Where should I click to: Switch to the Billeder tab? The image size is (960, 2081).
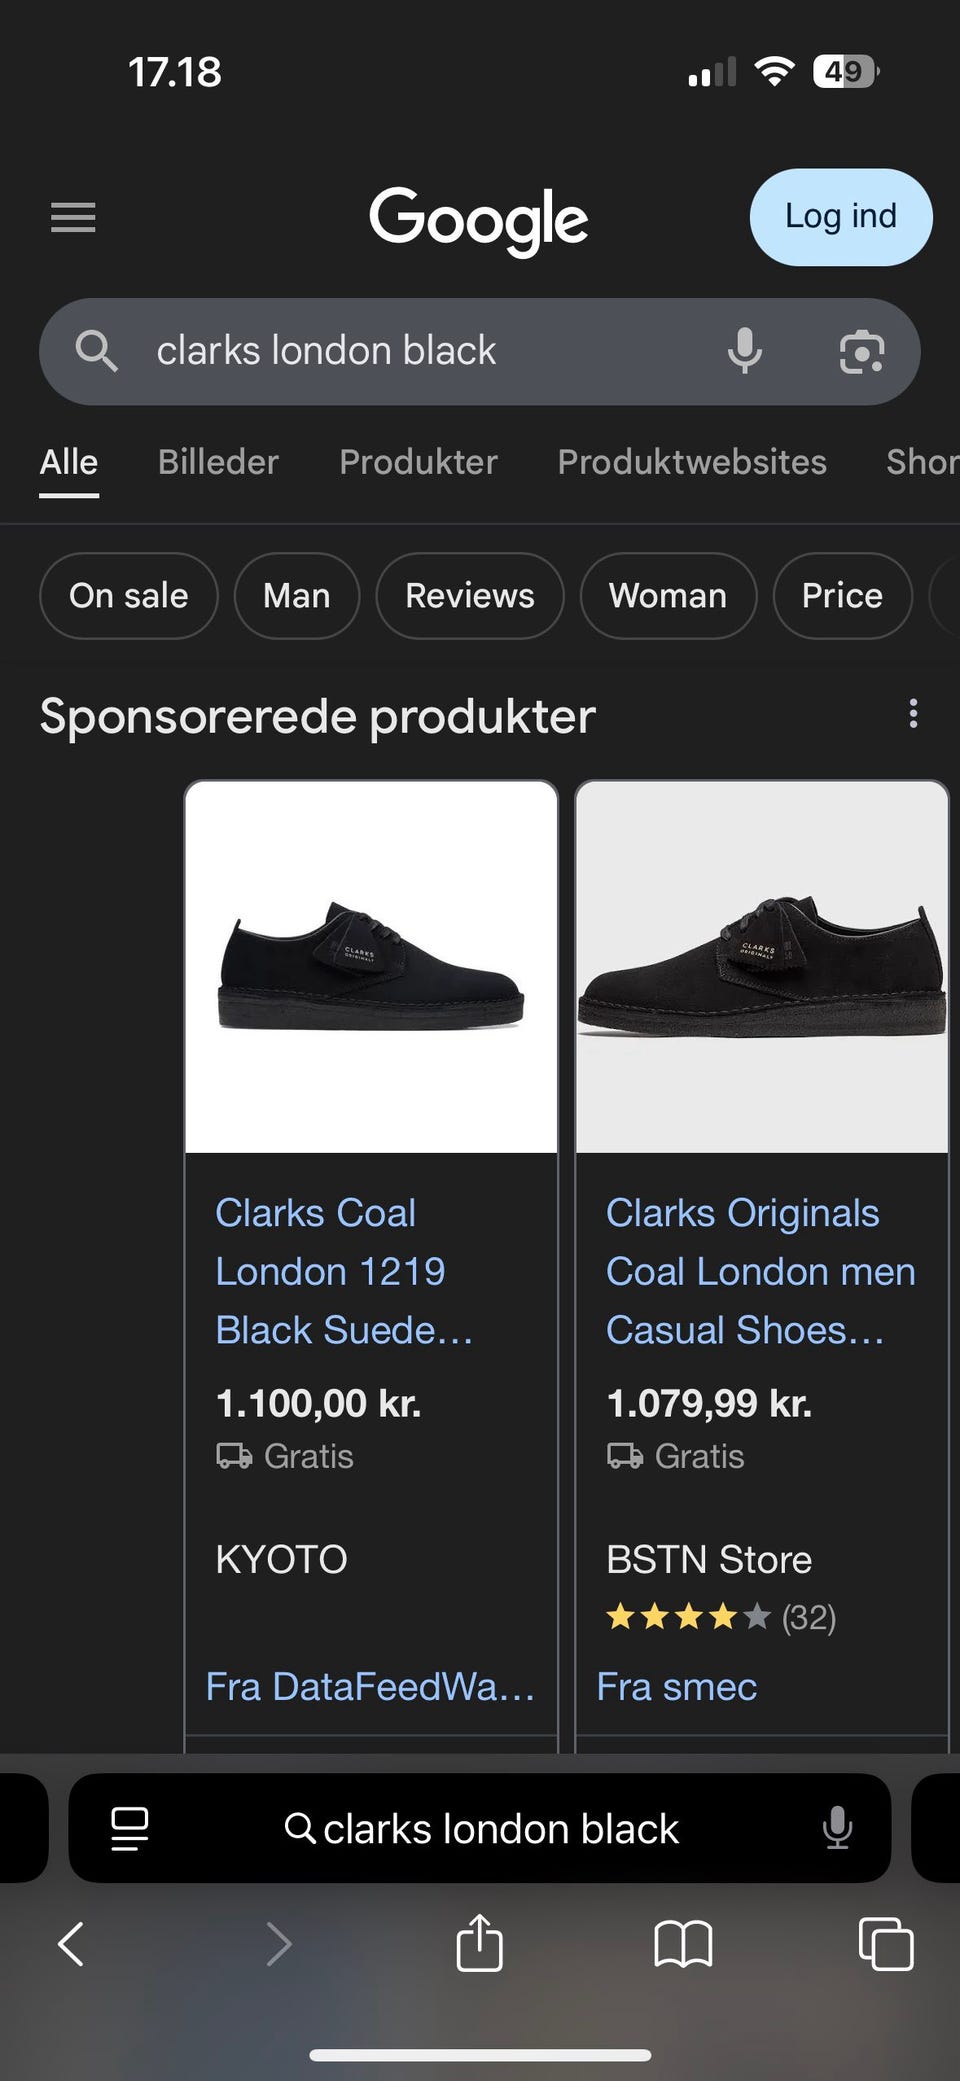[x=218, y=462]
